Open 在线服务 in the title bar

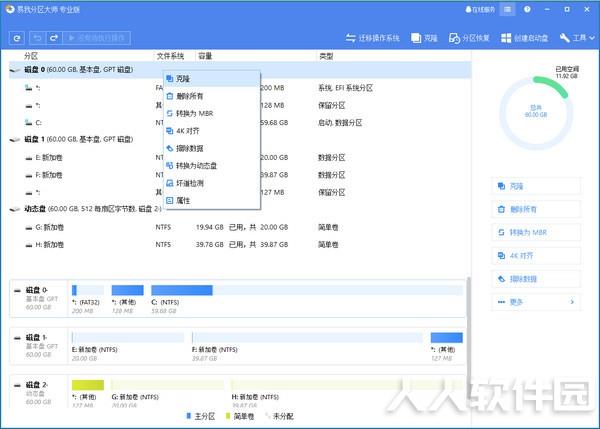click(x=480, y=10)
